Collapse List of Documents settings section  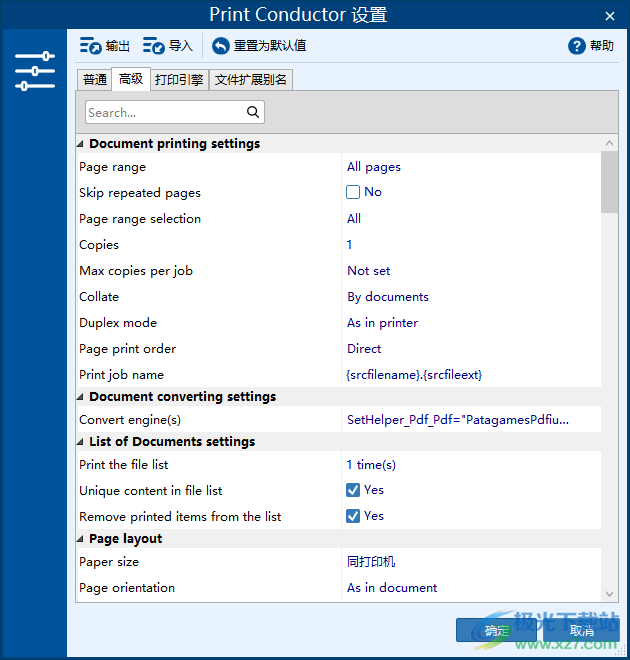80,442
